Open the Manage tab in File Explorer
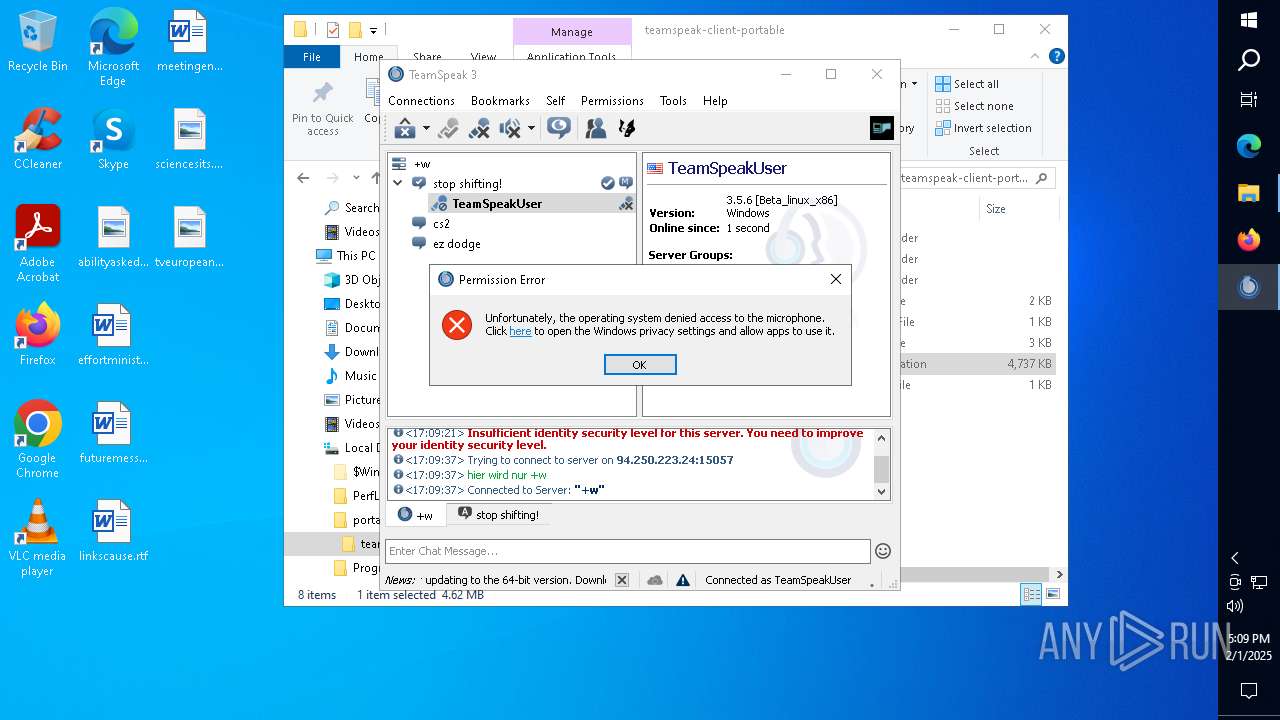This screenshot has height=720, width=1280. [572, 32]
